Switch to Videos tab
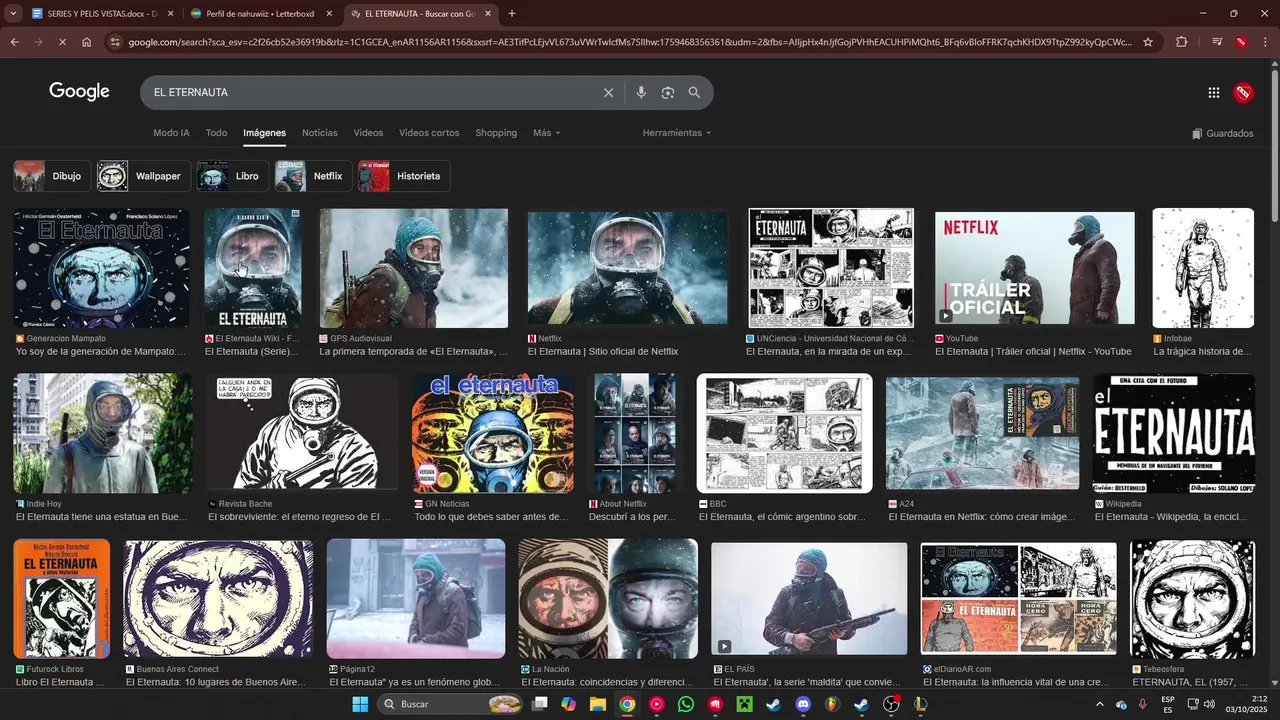Image resolution: width=1280 pixels, height=720 pixels. click(368, 133)
